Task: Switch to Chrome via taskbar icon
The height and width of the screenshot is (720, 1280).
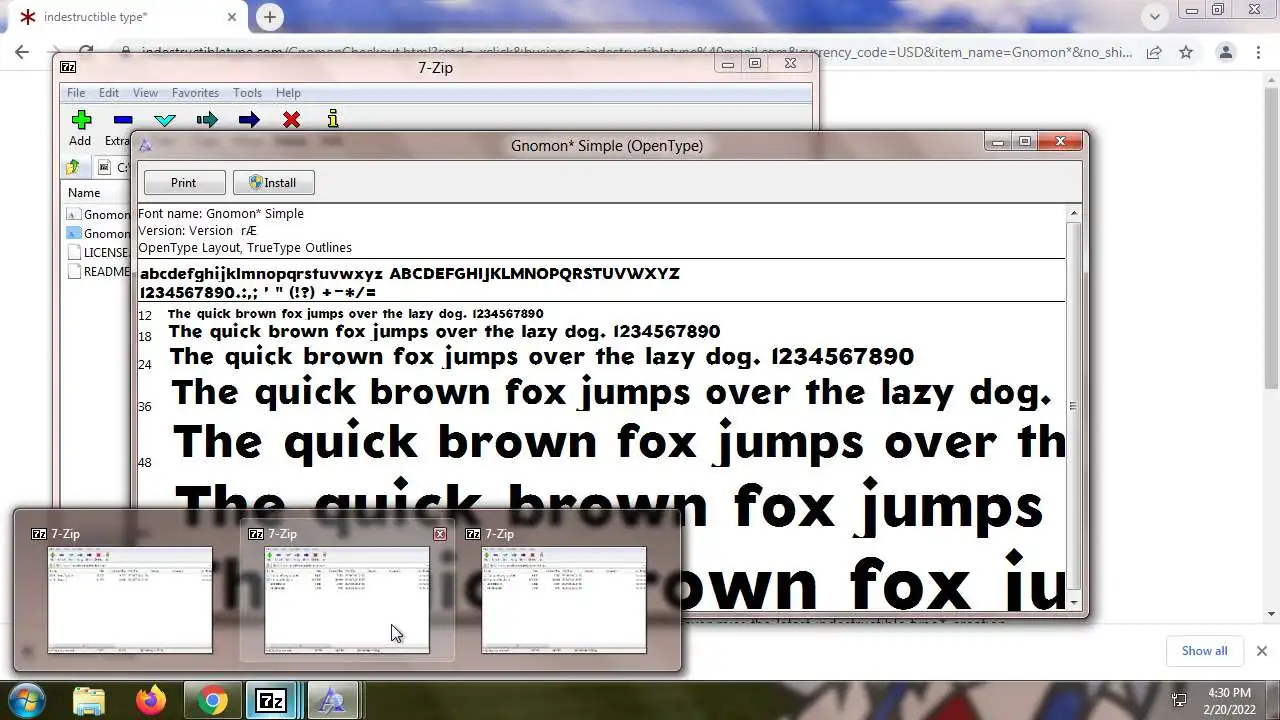Action: click(212, 700)
